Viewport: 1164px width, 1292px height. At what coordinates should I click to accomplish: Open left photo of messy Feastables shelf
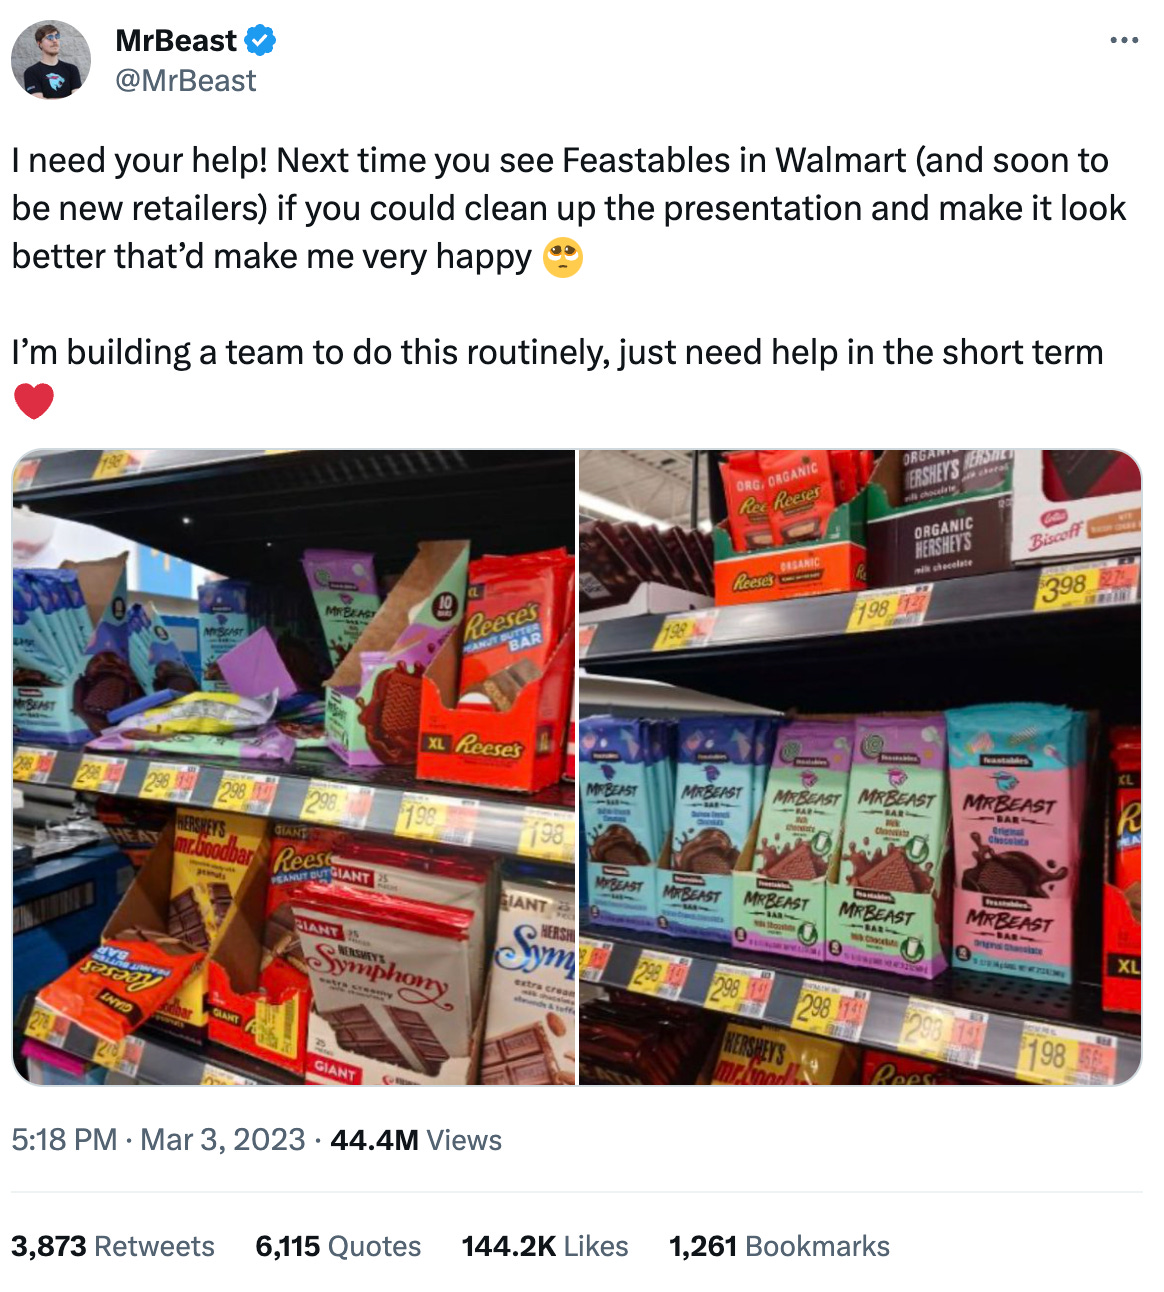[294, 767]
